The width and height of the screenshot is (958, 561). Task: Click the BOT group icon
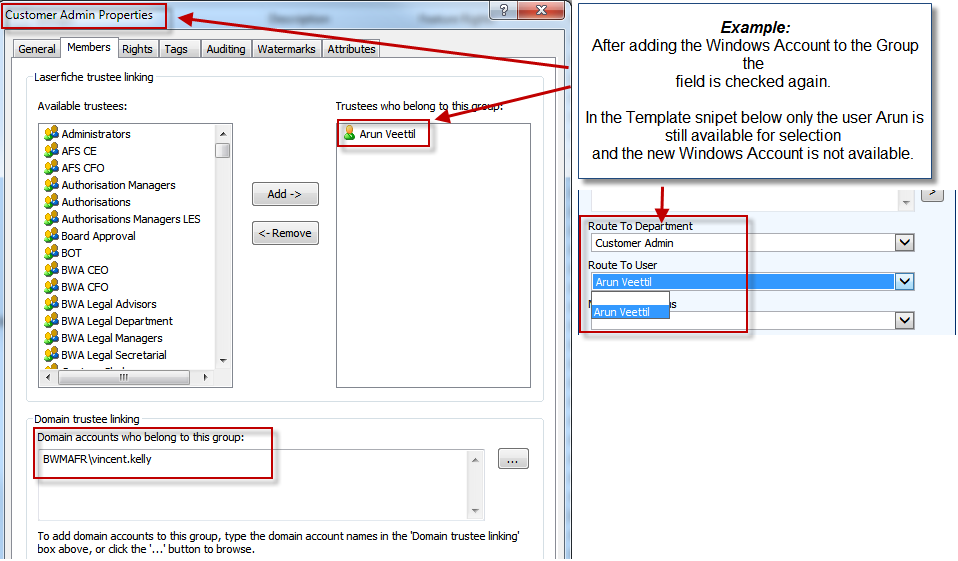click(x=51, y=252)
